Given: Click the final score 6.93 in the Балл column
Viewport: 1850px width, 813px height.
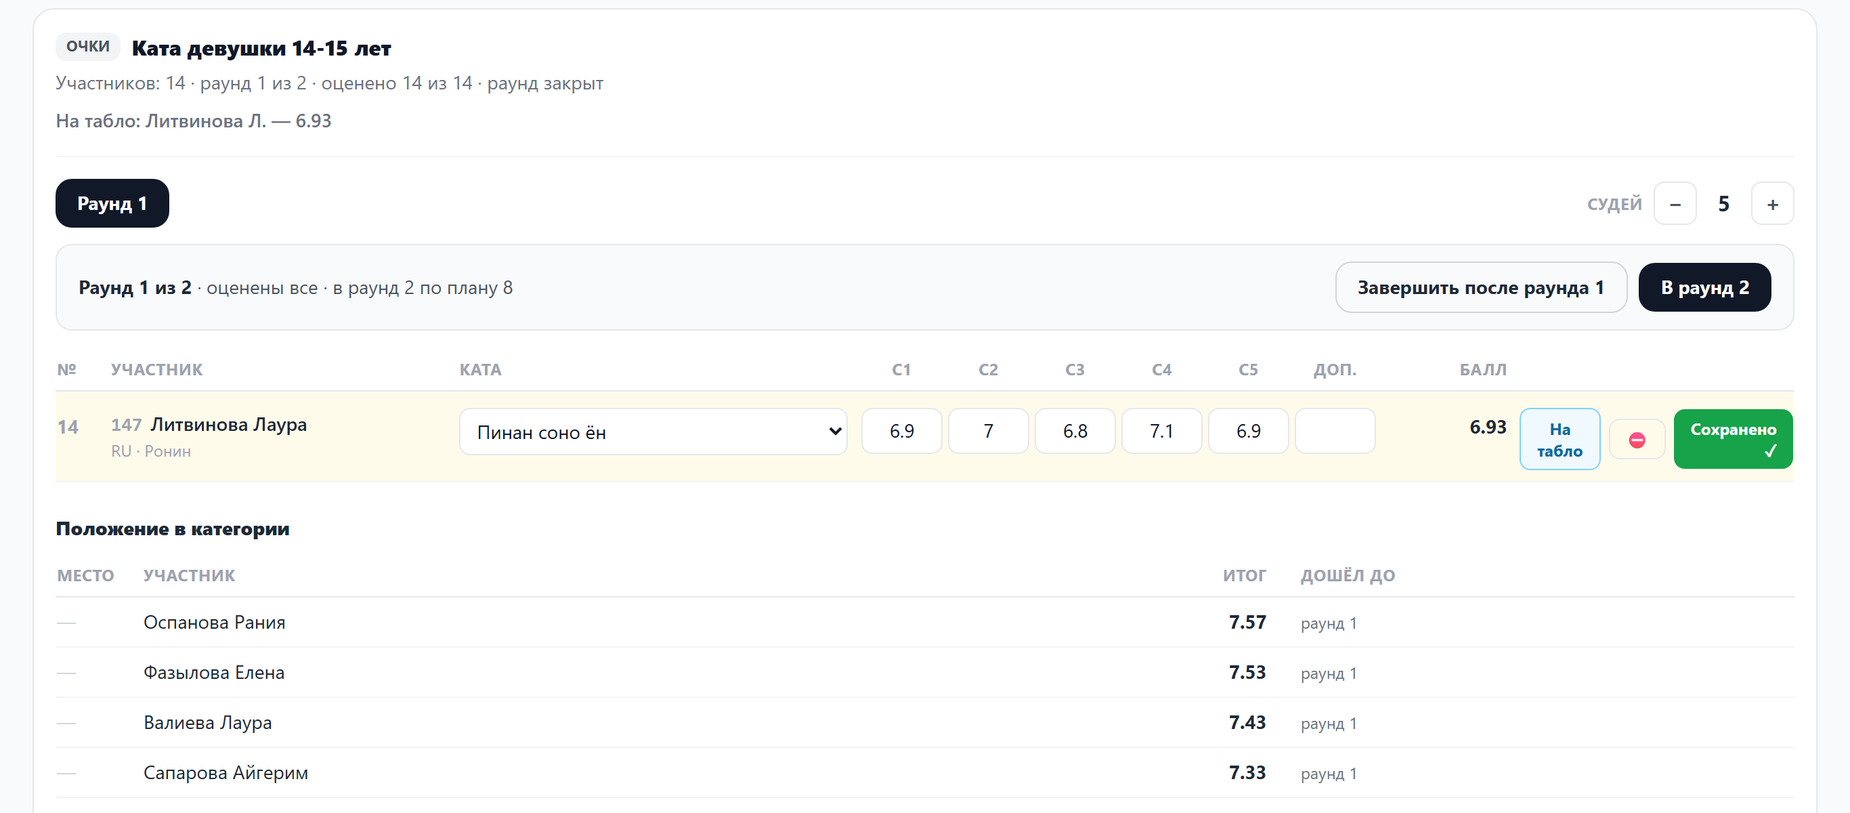Looking at the screenshot, I should [1488, 427].
